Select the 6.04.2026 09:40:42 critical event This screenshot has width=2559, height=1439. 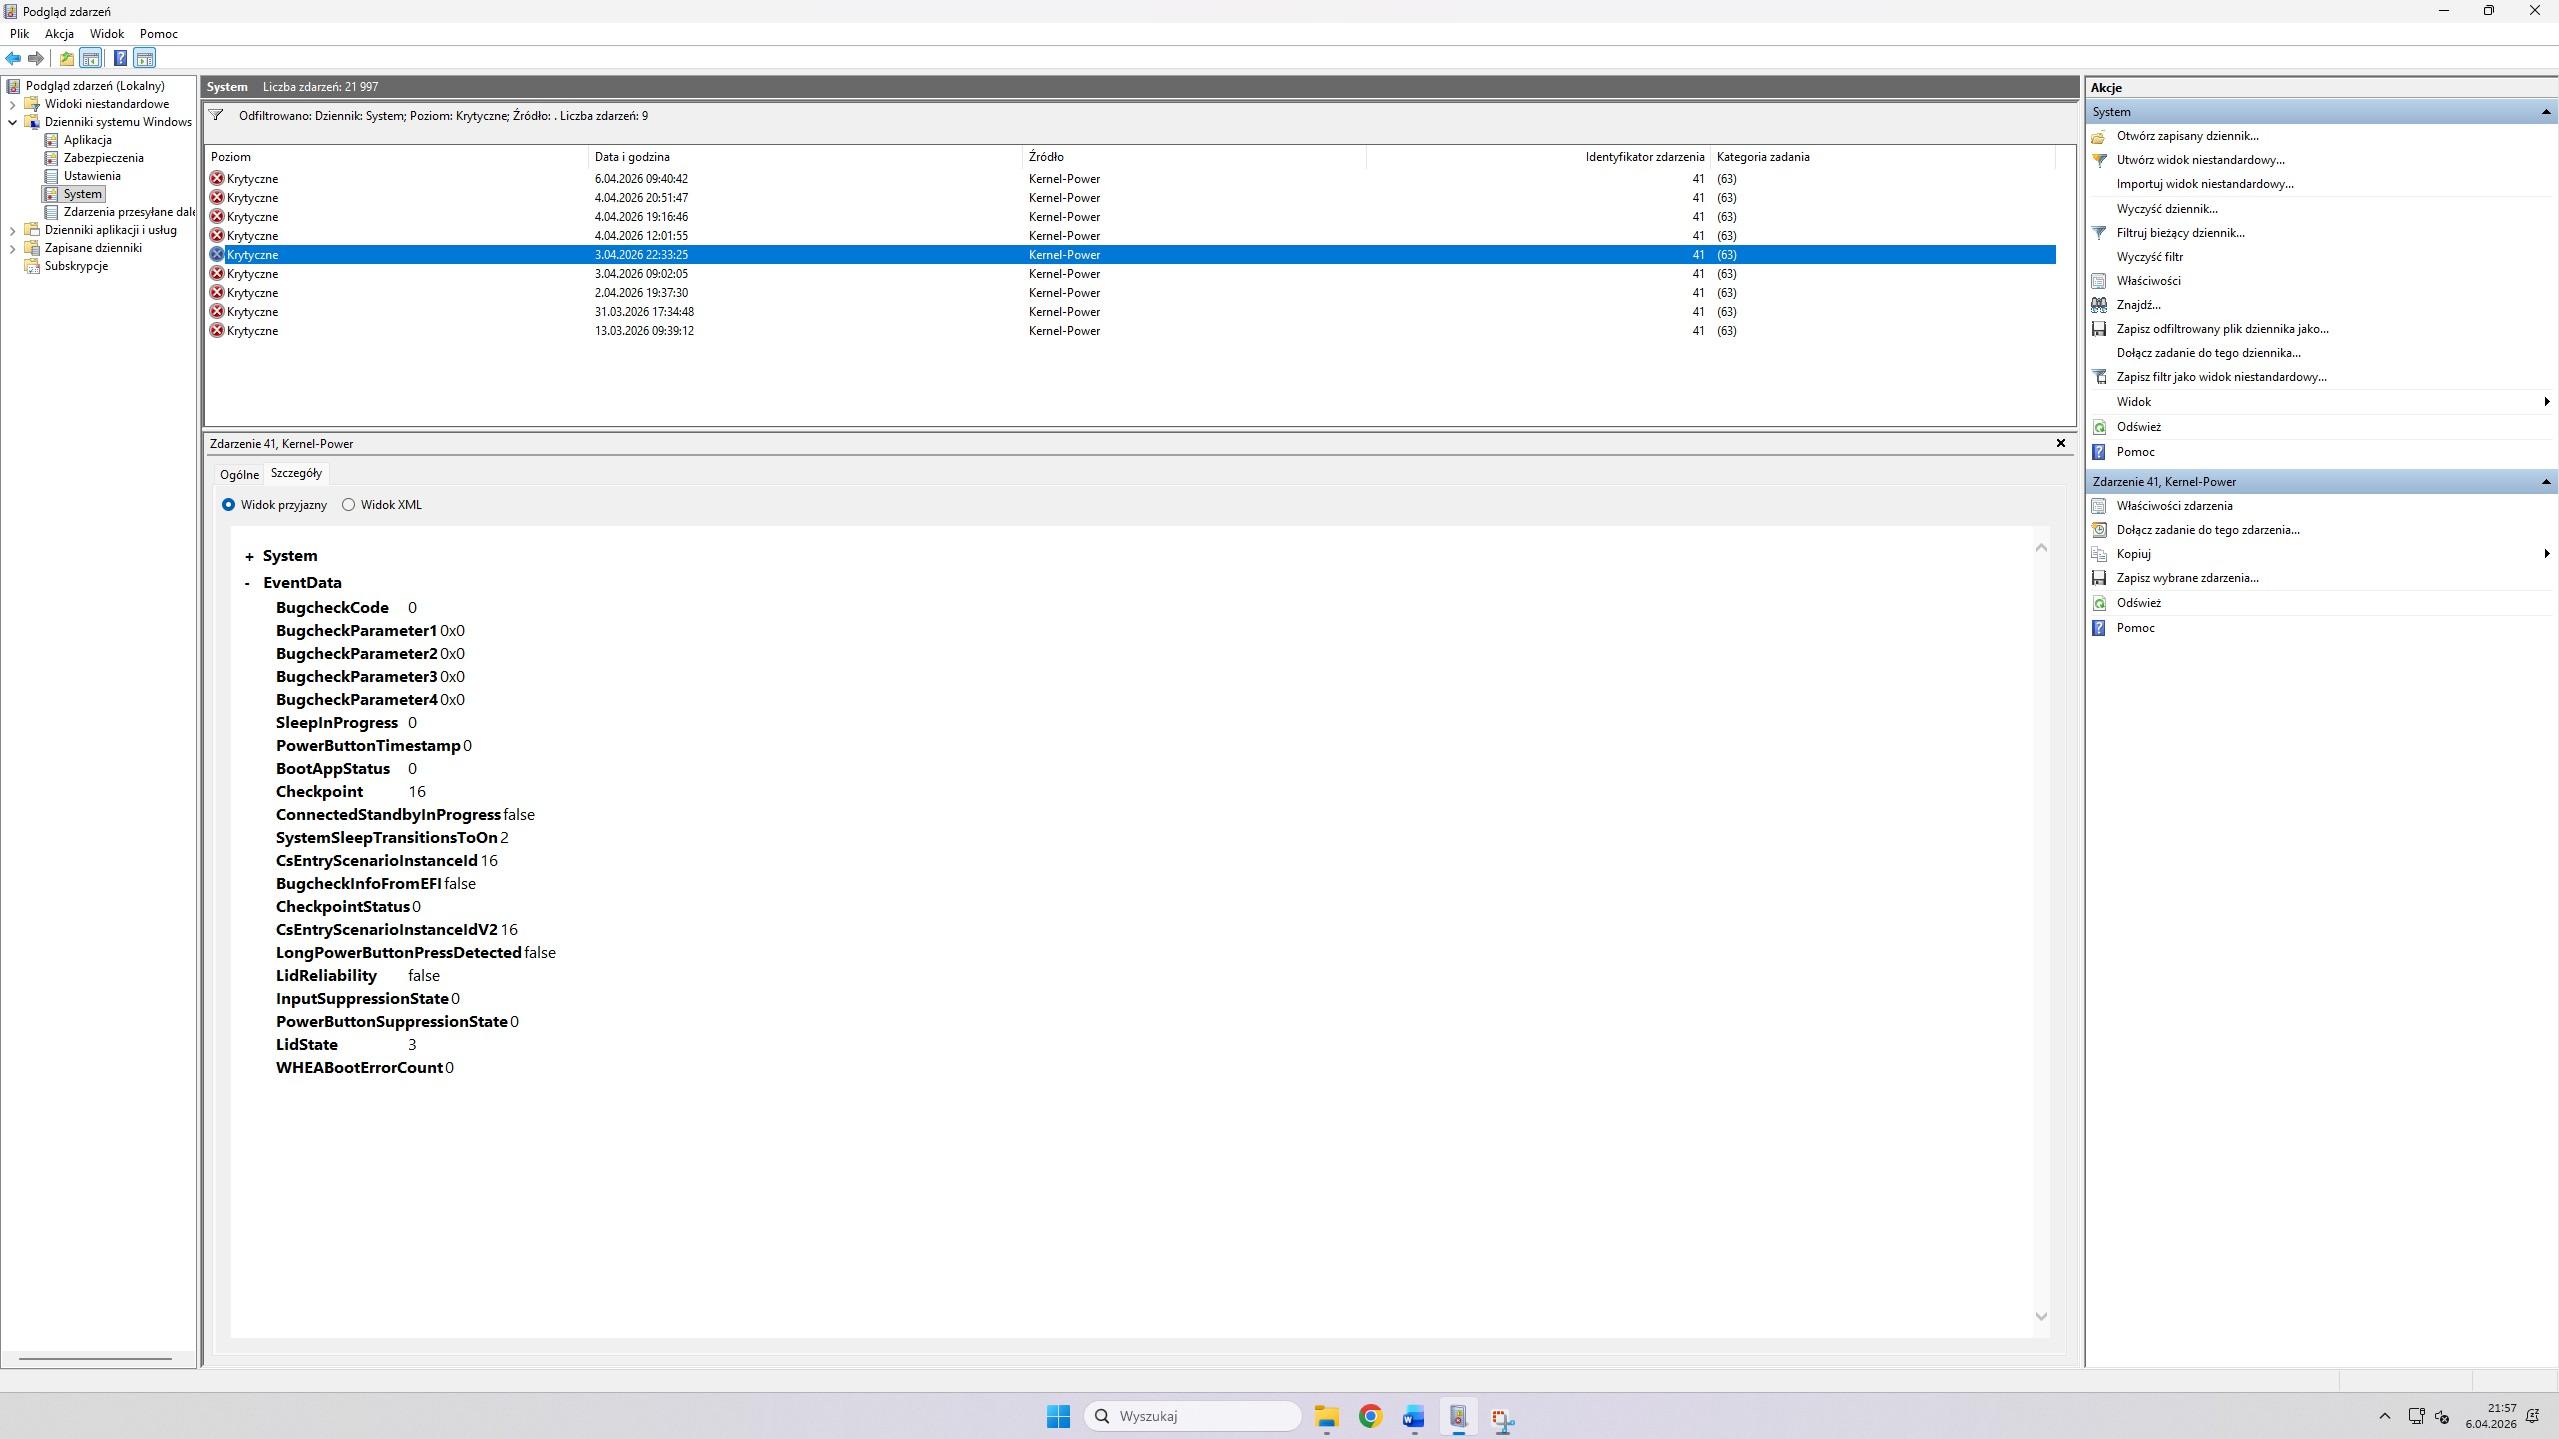[640, 179]
